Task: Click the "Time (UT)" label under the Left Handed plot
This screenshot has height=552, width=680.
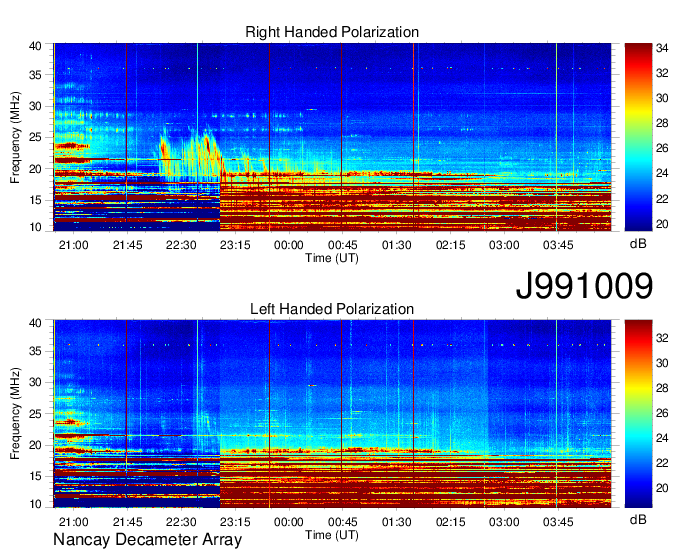Action: pyautogui.click(x=332, y=535)
